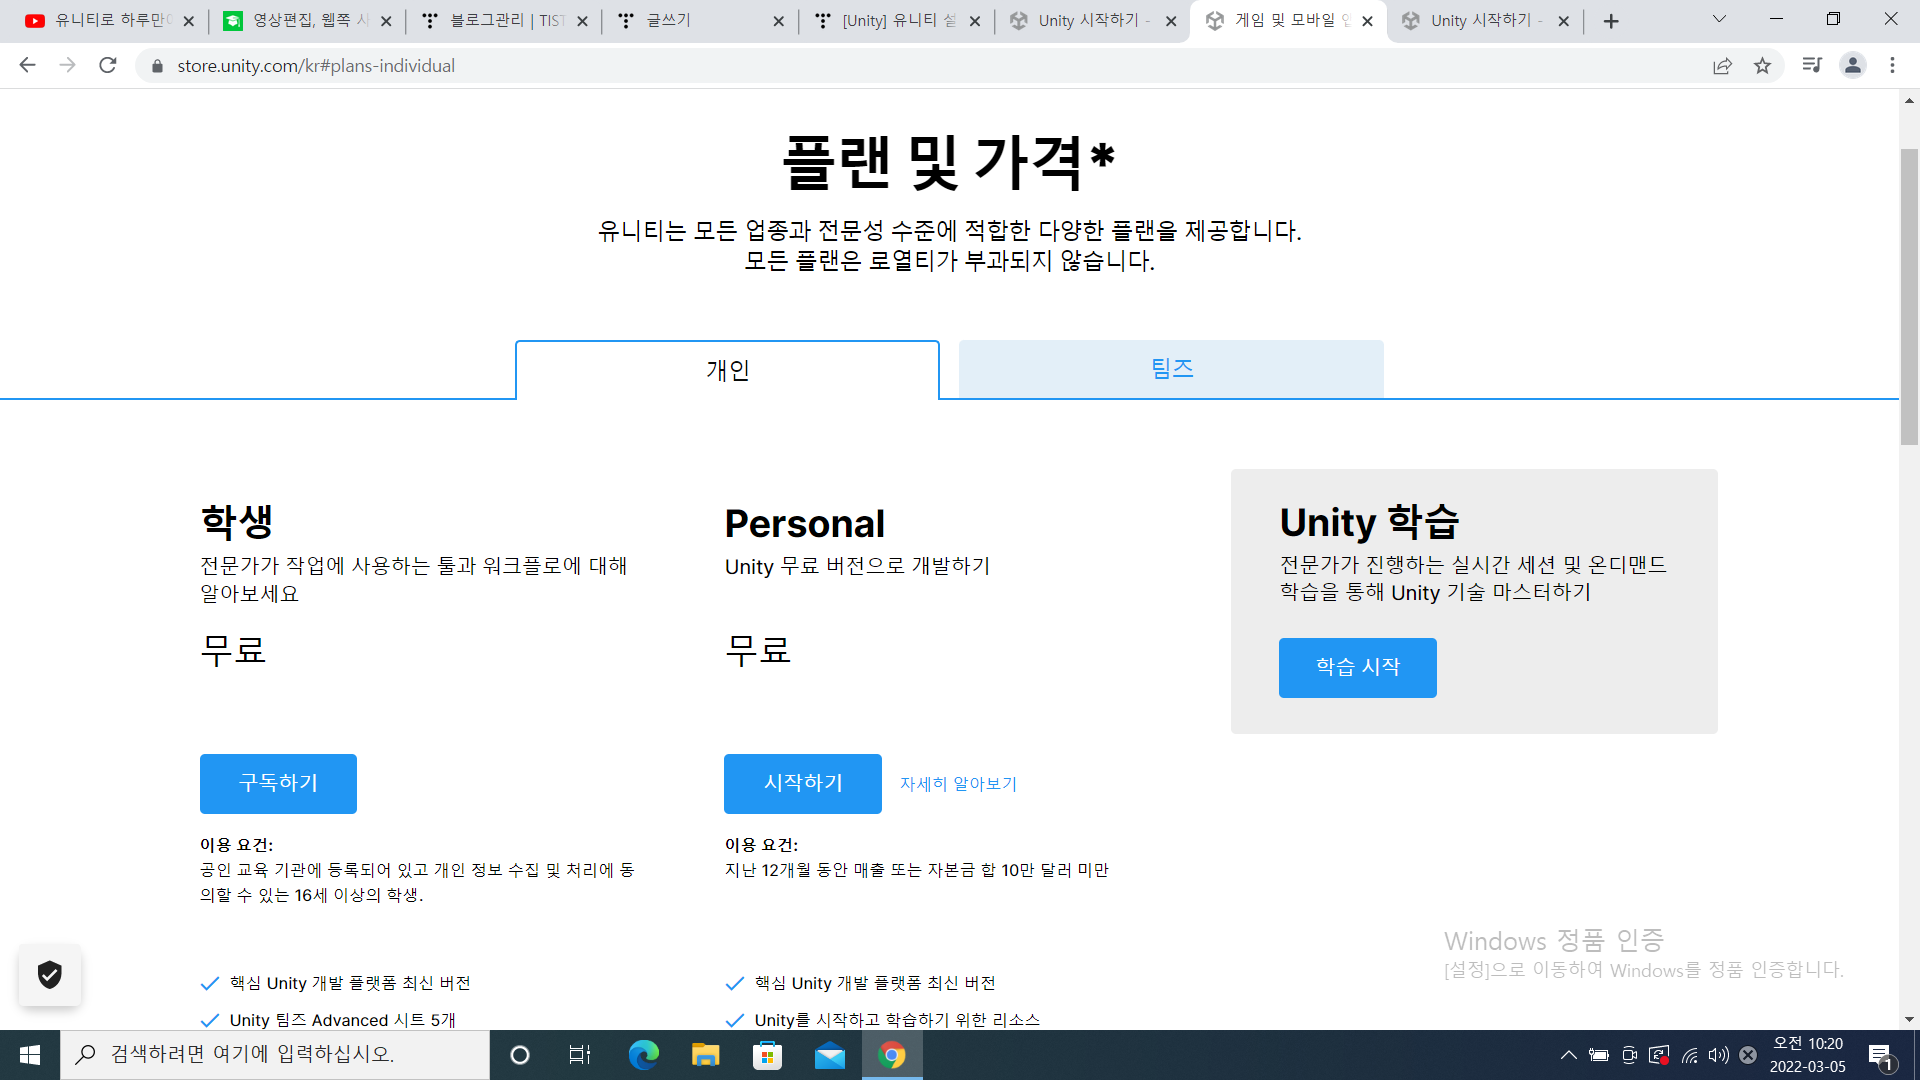Switch to the 팀즈 plans tab

[x=1171, y=369]
